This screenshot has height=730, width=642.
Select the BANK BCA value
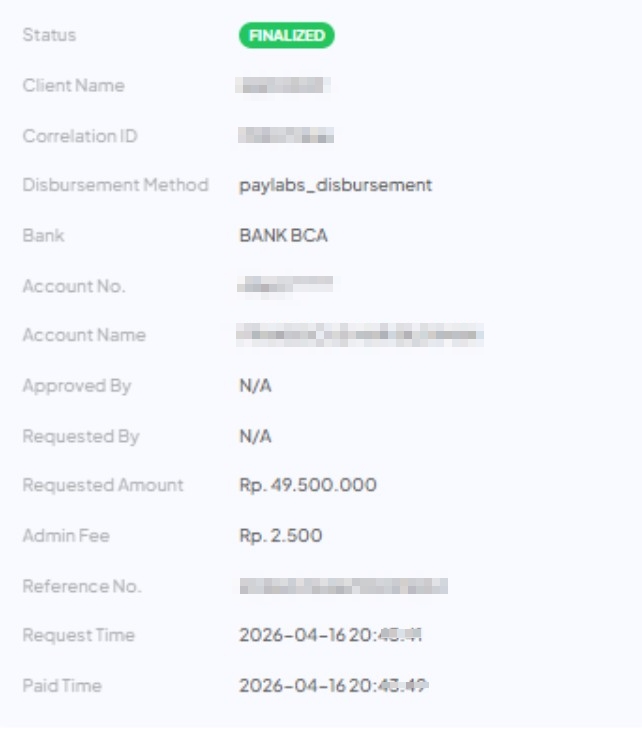[283, 236]
